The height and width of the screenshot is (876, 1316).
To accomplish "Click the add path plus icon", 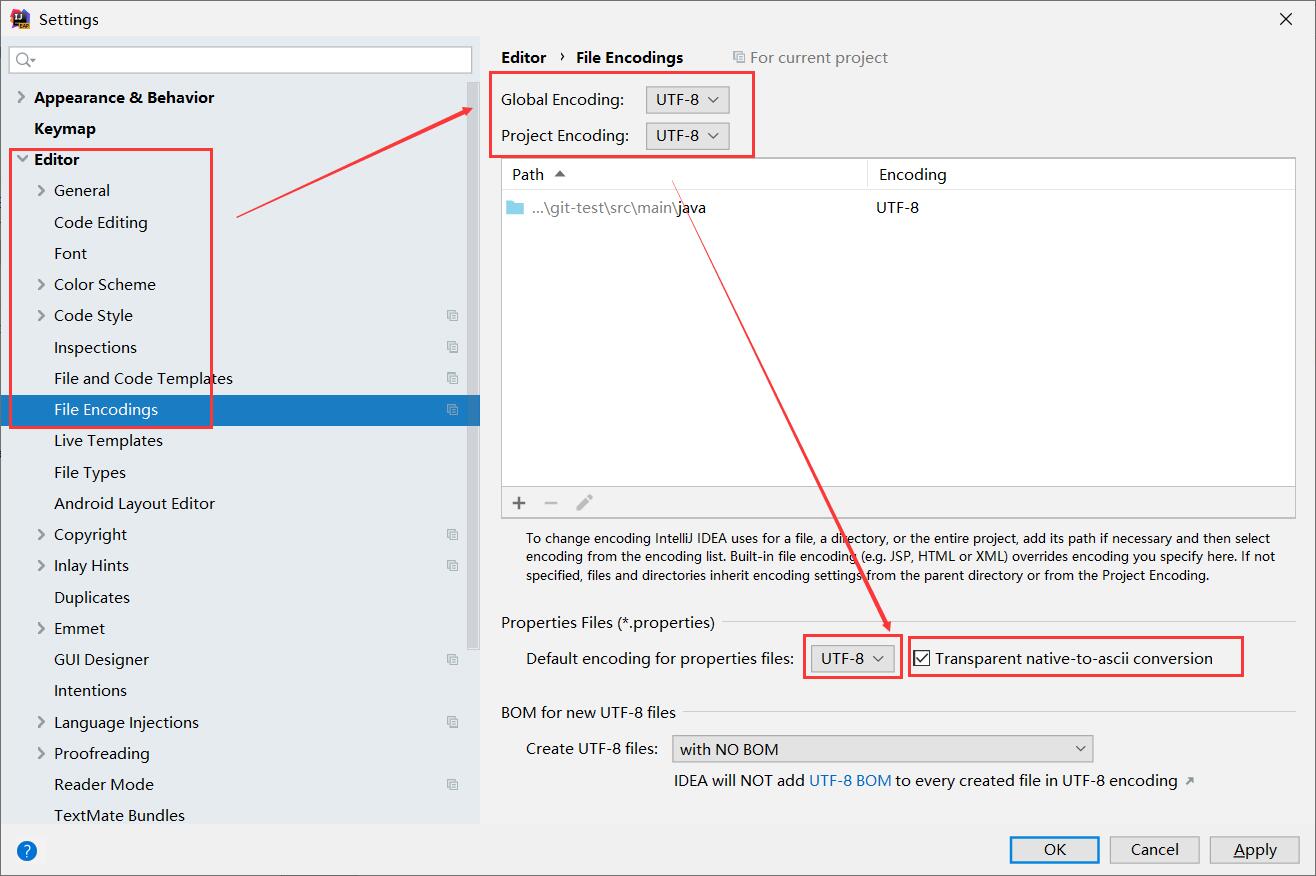I will click(x=519, y=503).
